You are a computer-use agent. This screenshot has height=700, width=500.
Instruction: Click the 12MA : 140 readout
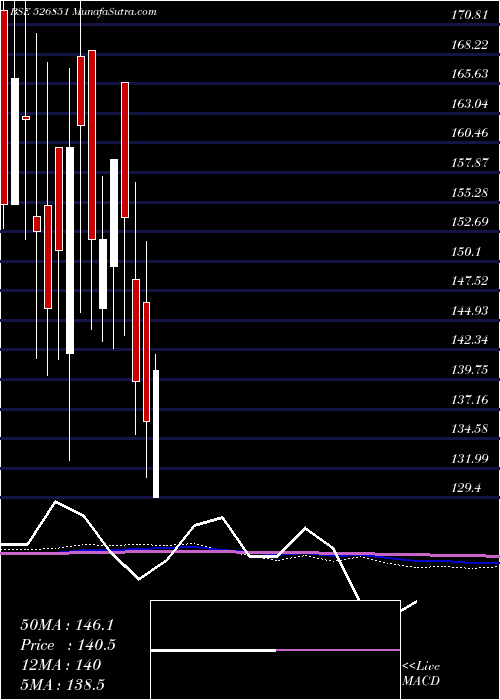click(61, 665)
